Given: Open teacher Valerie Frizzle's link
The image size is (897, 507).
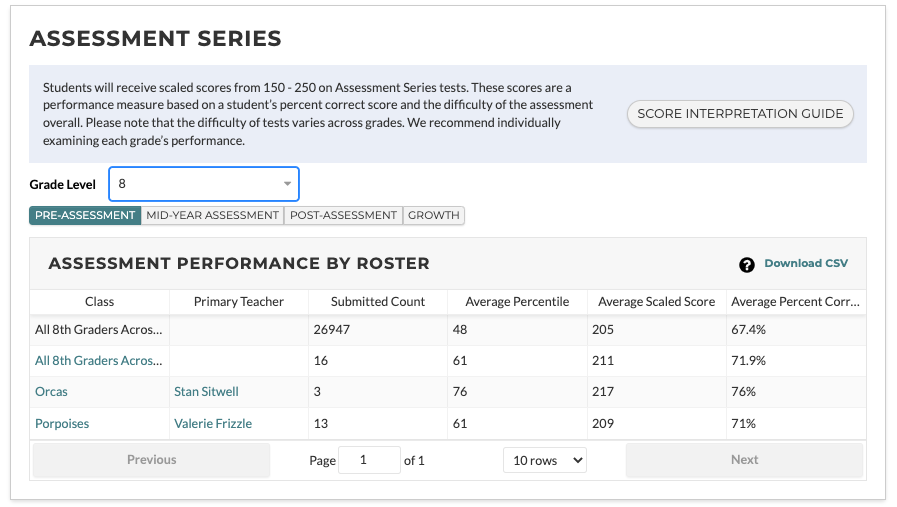Looking at the screenshot, I should (x=212, y=424).
